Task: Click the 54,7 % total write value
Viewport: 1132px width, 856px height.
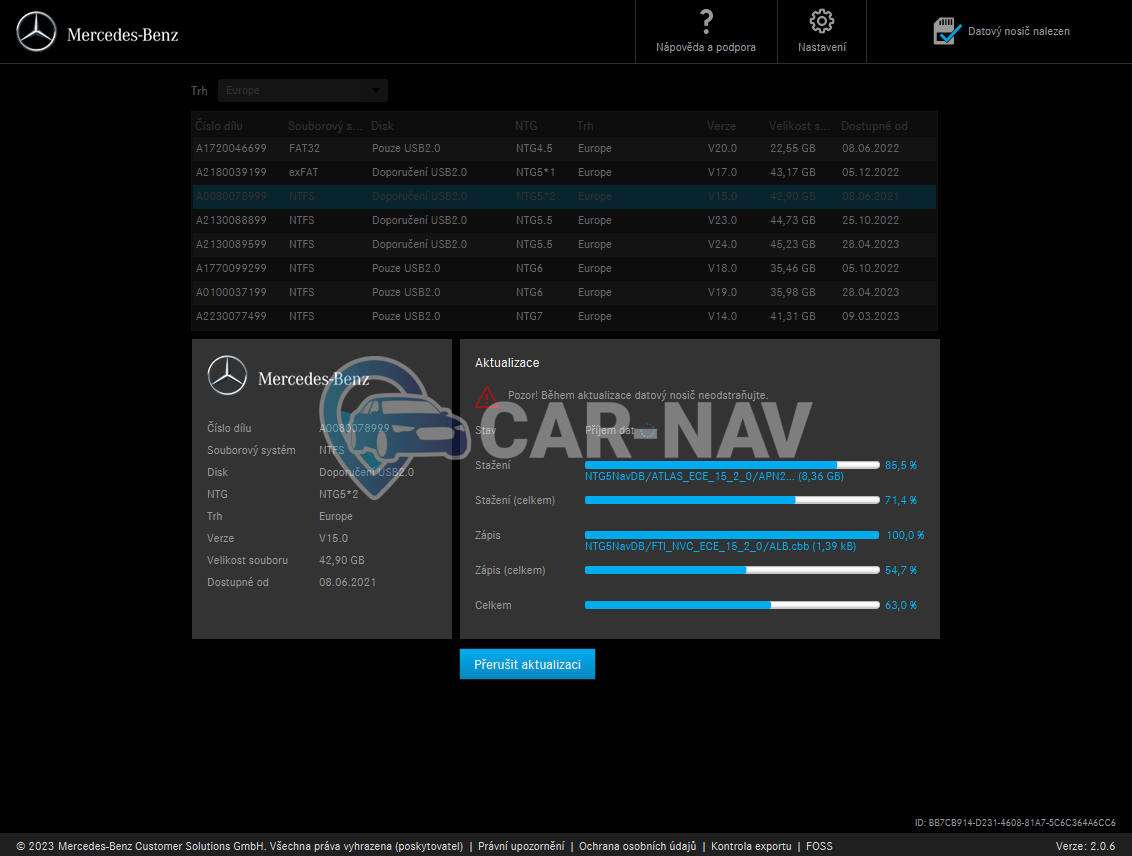Action: tap(901, 570)
